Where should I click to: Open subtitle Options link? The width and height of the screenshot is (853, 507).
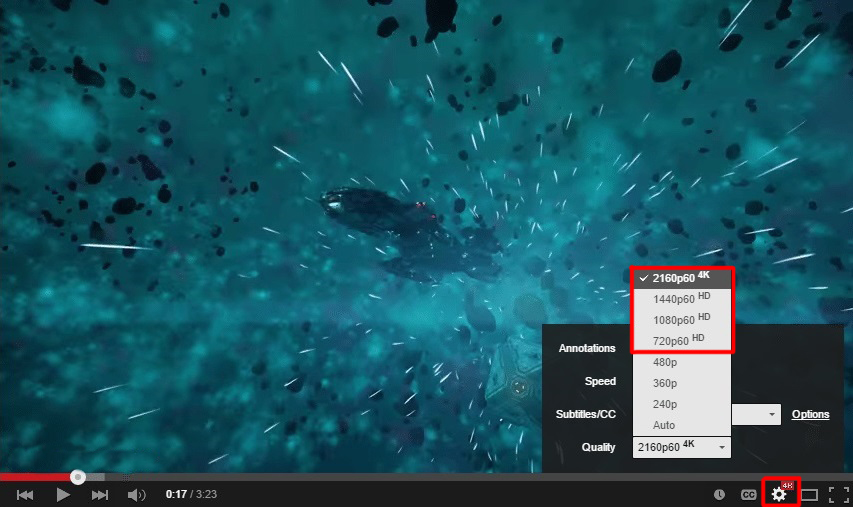tap(810, 415)
